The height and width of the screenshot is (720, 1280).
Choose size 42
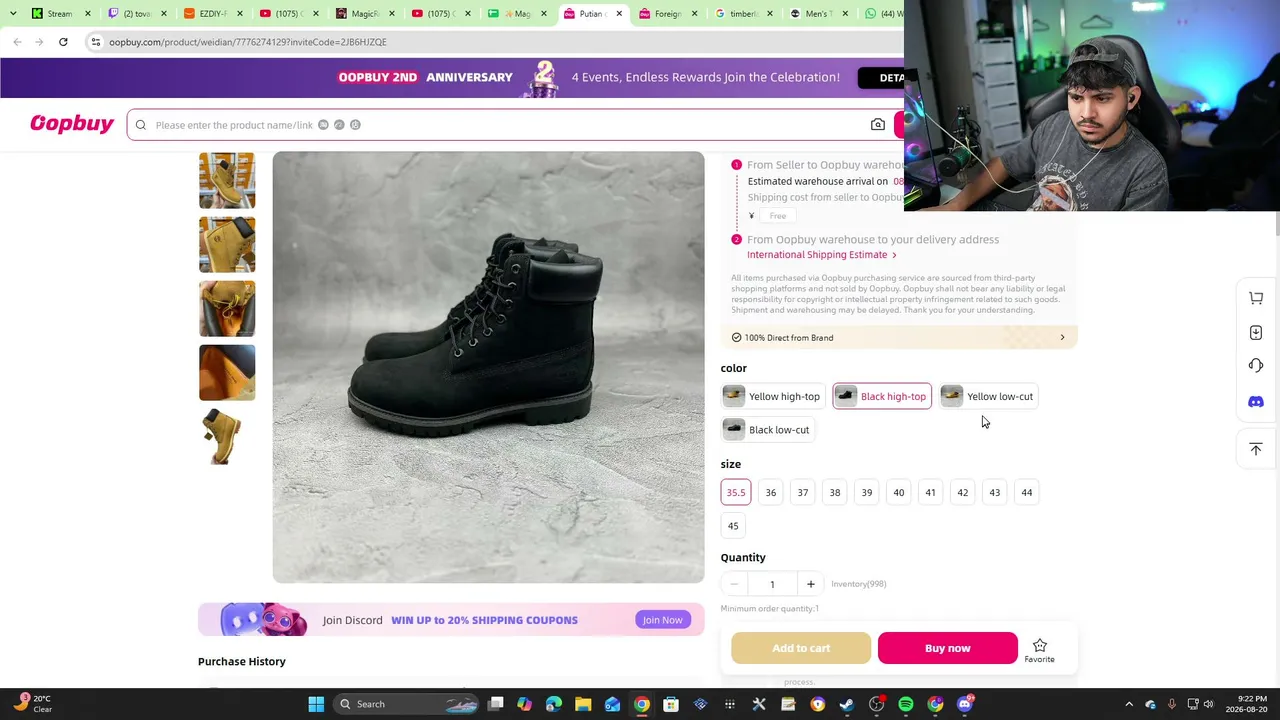[x=962, y=492]
